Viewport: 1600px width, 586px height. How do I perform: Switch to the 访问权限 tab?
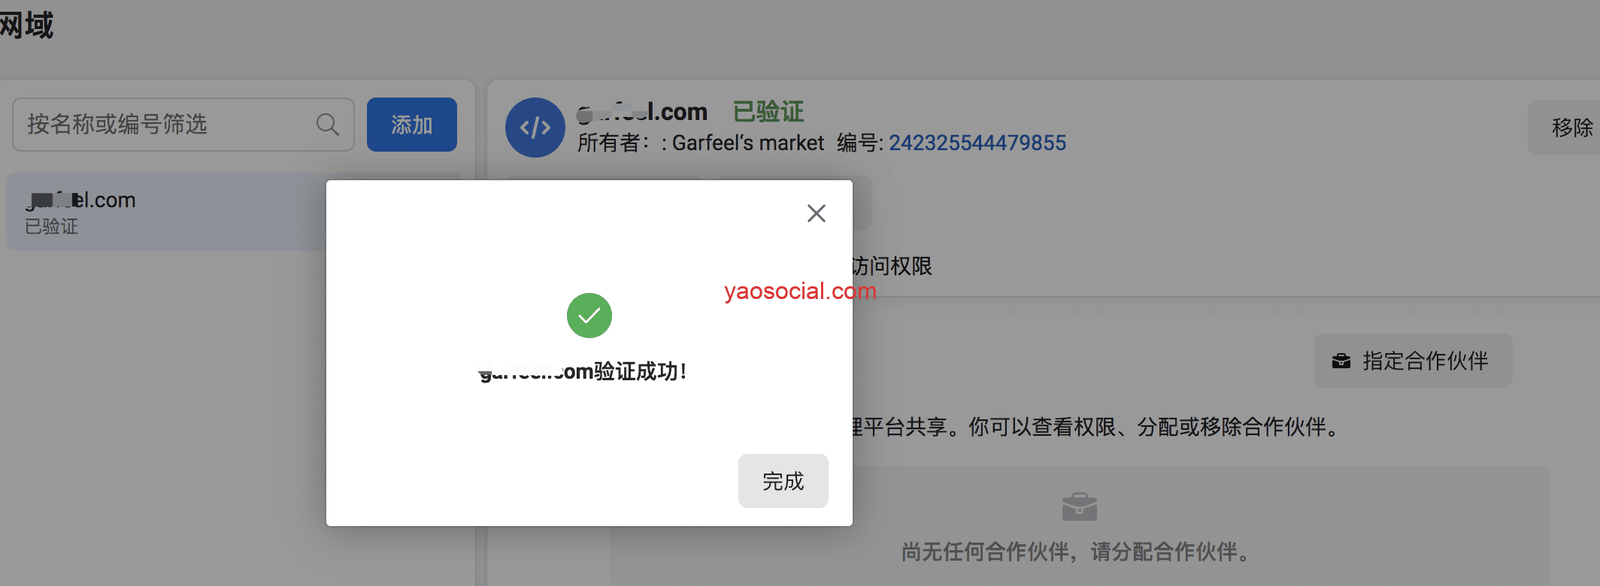coord(892,266)
